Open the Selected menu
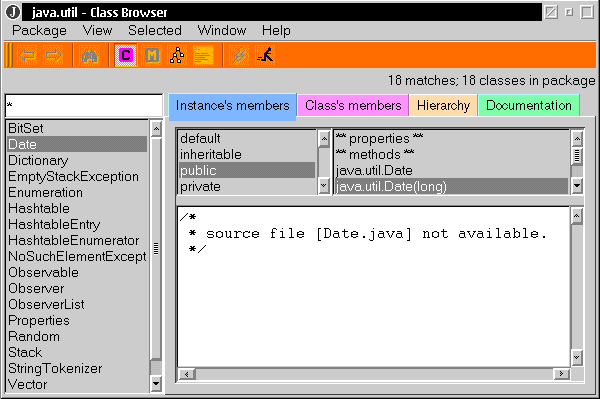Image resolution: width=600 pixels, height=399 pixels. [155, 31]
